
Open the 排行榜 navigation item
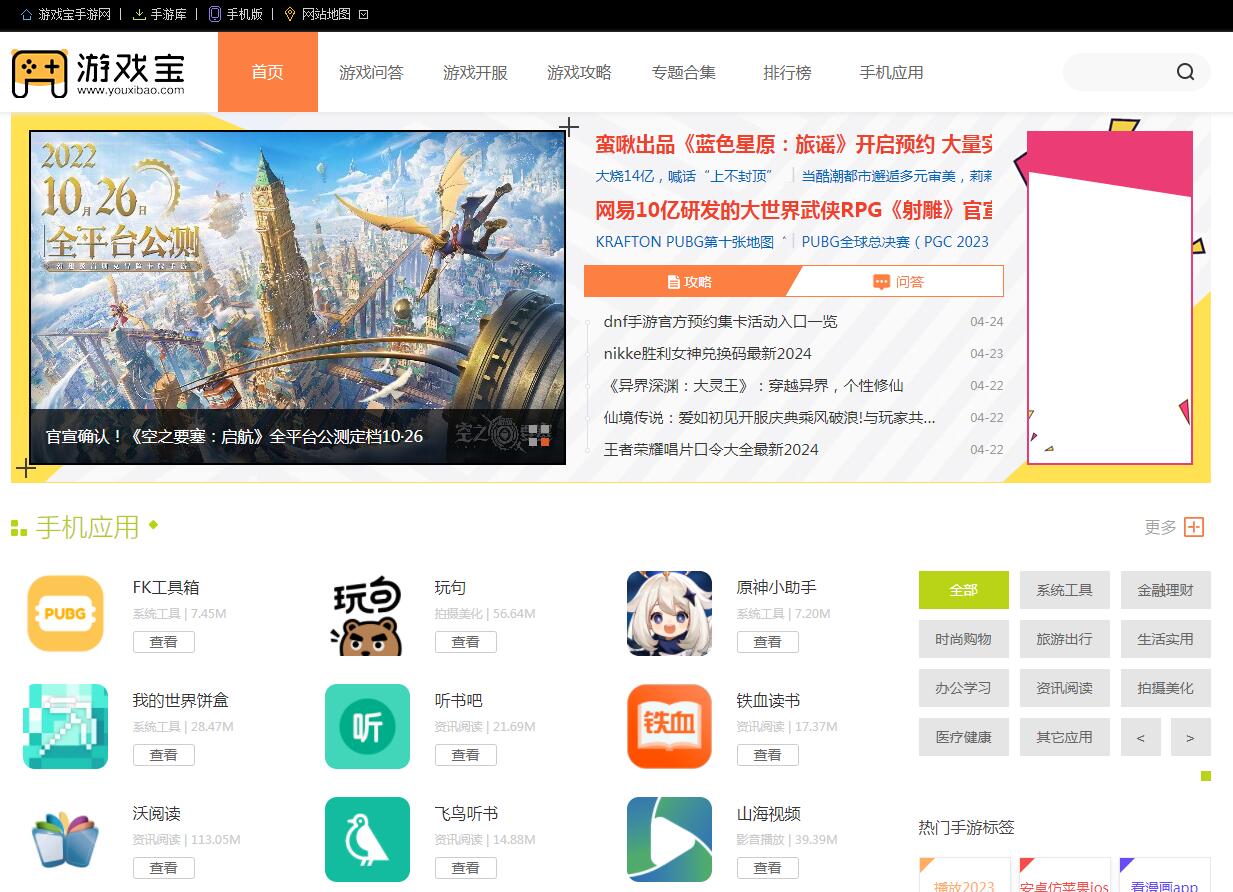pos(787,72)
